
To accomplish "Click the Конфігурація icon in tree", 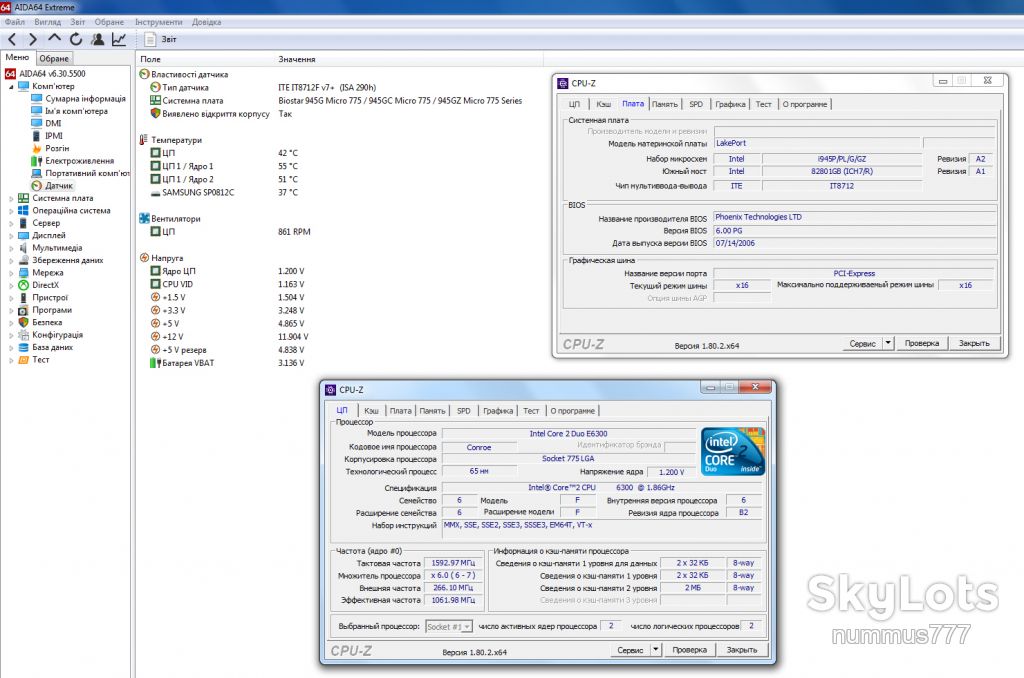I will tap(24, 334).
